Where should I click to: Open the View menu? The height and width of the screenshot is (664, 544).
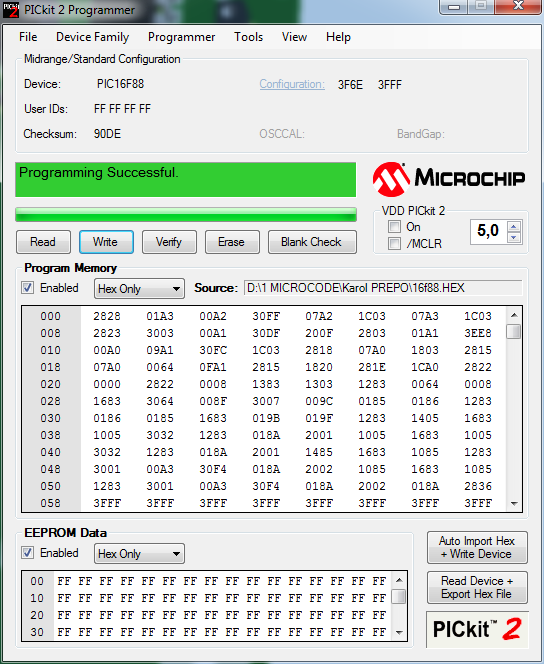(294, 37)
